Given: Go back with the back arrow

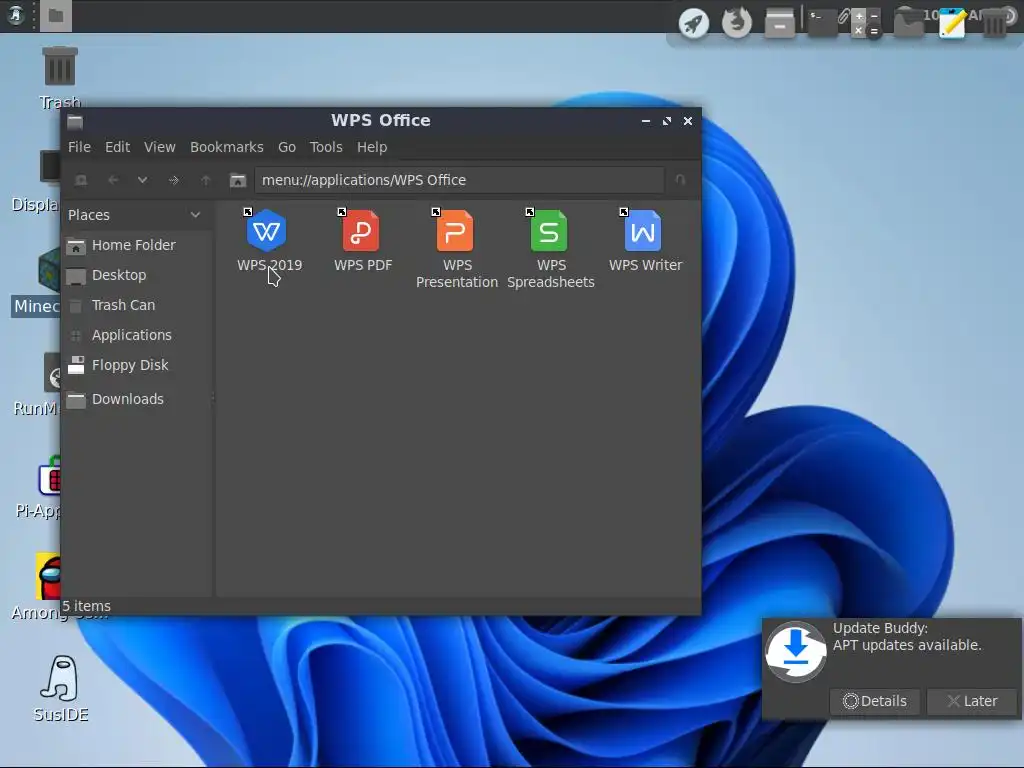Looking at the screenshot, I should tap(112, 180).
